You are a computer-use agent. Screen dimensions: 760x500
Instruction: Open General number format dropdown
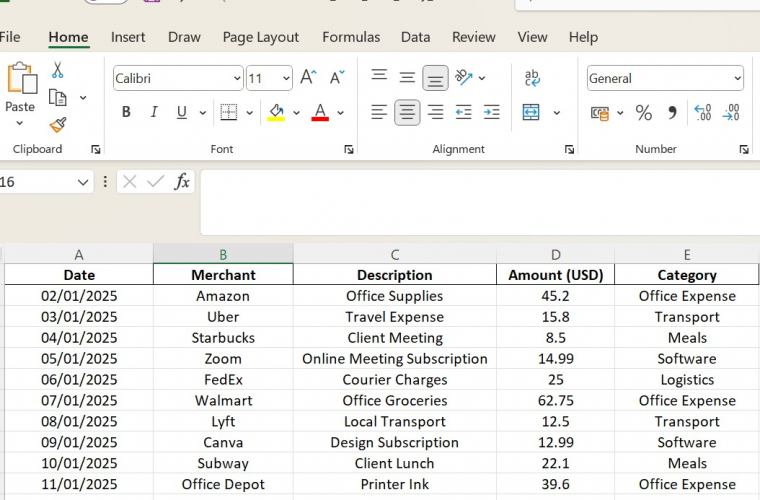pyautogui.click(x=737, y=78)
